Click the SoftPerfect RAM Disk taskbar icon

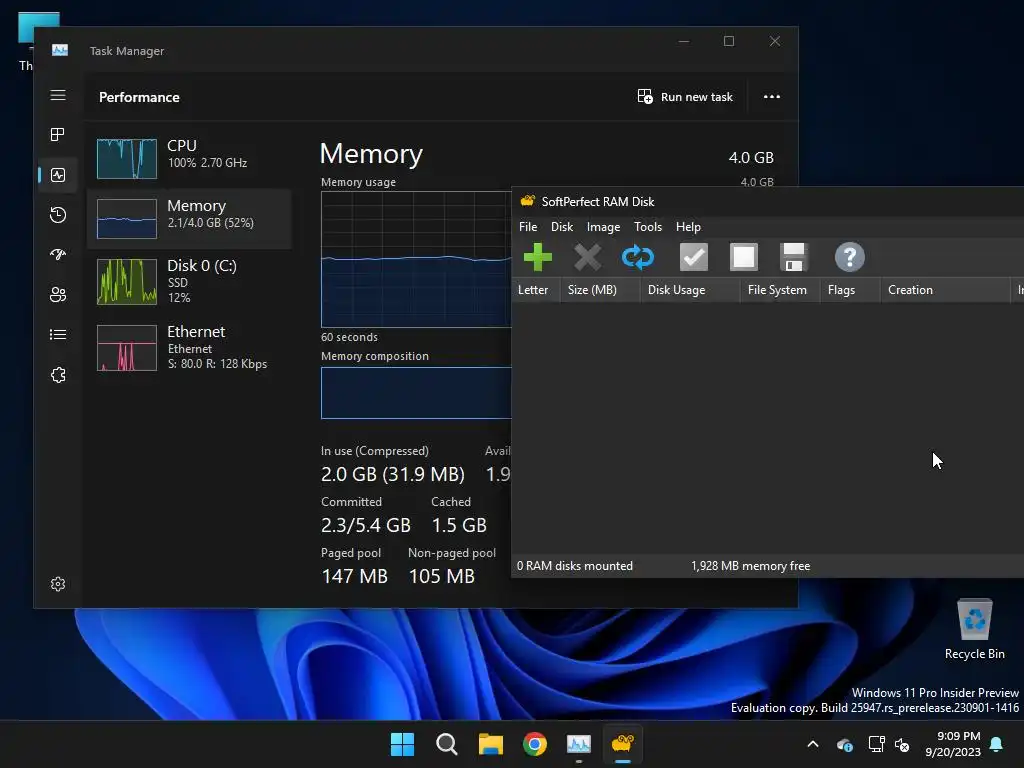623,744
